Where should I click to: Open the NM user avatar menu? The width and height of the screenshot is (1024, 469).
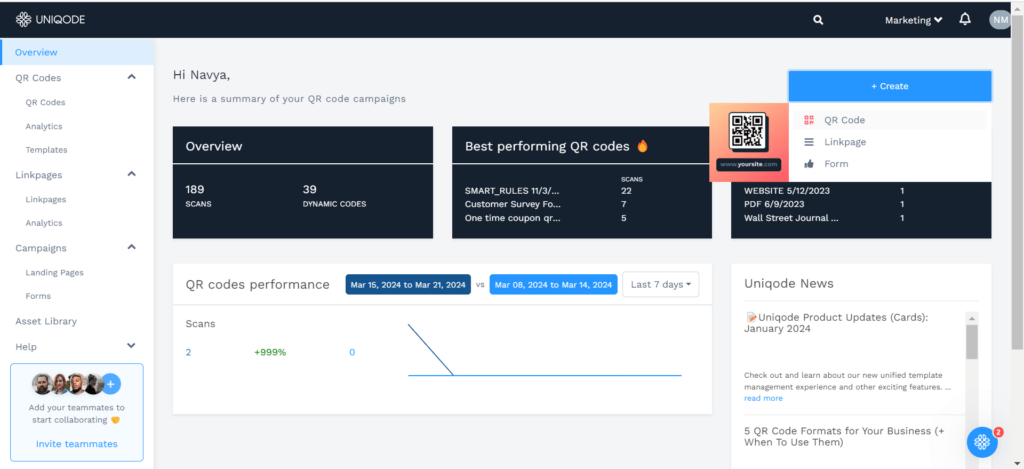(999, 20)
